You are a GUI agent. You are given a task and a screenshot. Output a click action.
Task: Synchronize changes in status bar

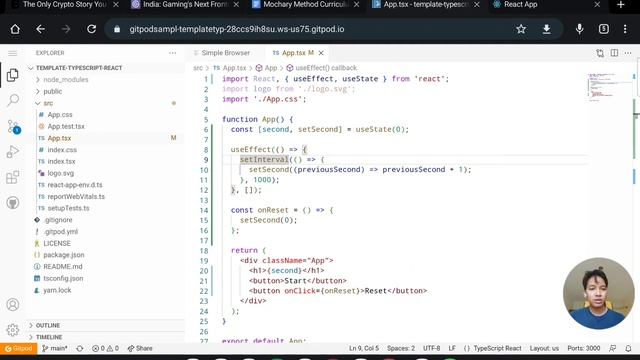pos(80,349)
